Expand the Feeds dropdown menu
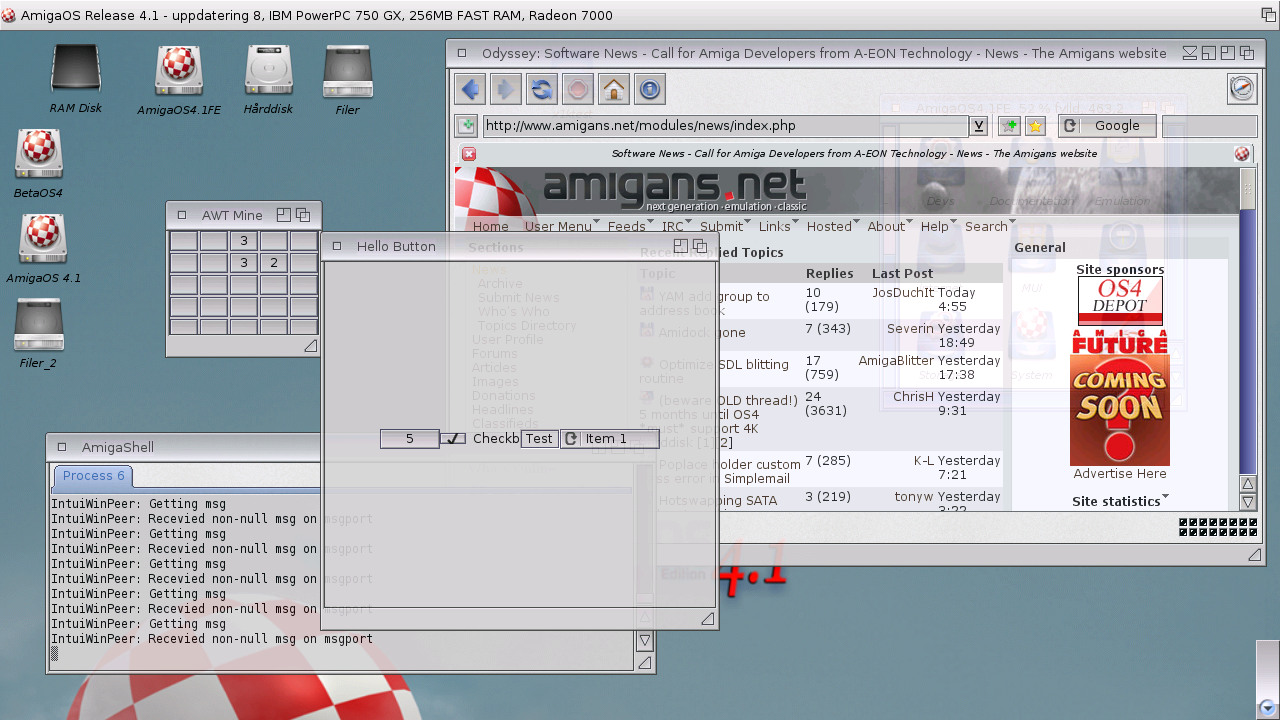Screen dimensions: 1280x720 [653, 222]
